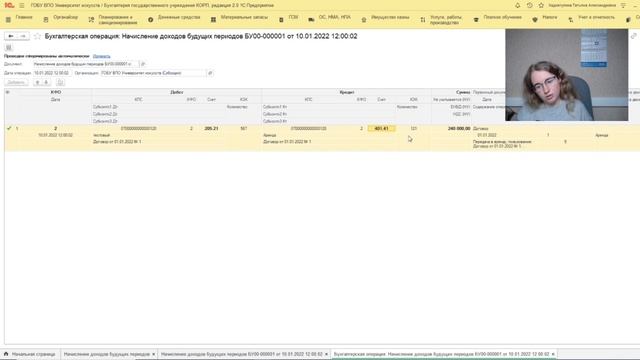Image resolution: width=640 pixels, height=360 pixels.
Task: Close the Бухгалтерская операция tab
Action: tap(553, 354)
